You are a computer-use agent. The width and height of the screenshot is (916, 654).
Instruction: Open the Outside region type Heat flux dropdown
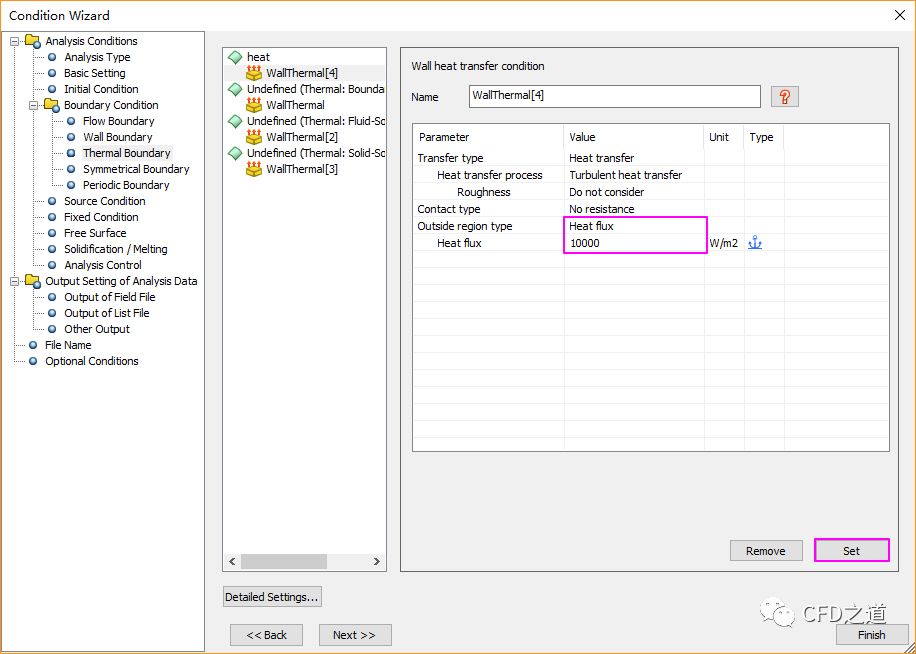[634, 226]
